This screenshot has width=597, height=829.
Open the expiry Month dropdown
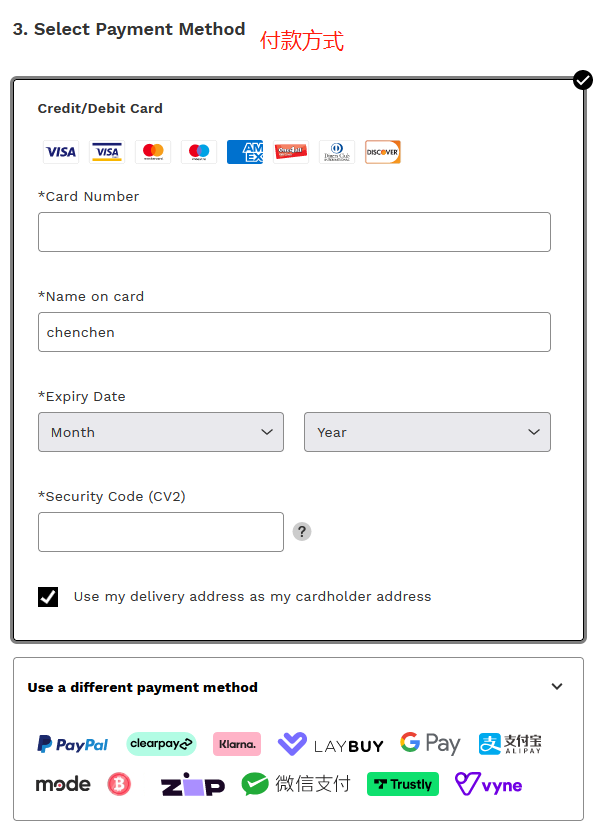[161, 432]
